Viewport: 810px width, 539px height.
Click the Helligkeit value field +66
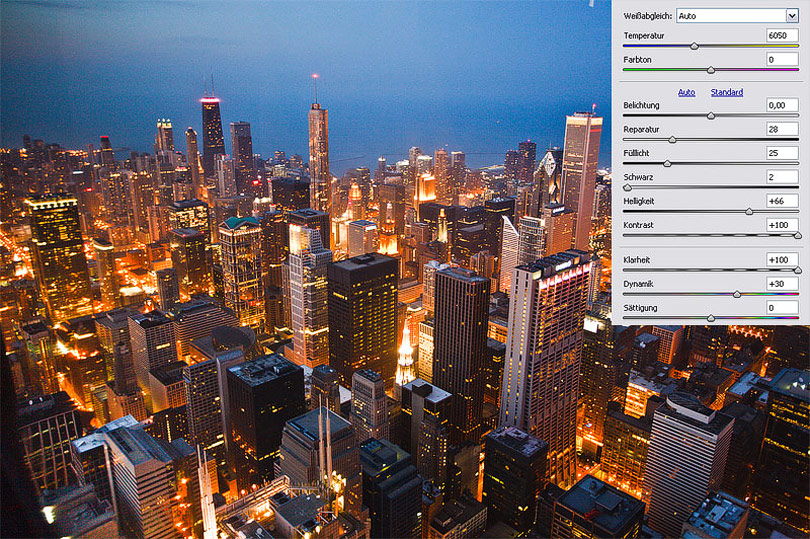782,201
